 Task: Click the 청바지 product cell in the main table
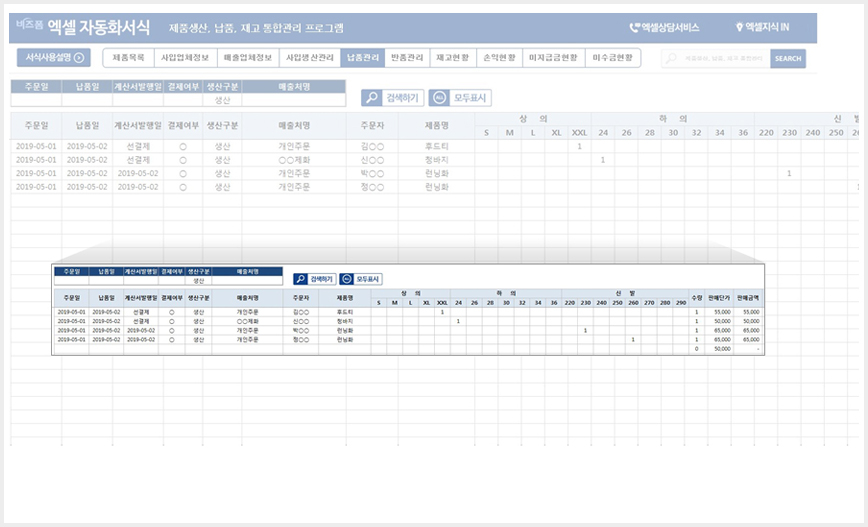point(437,160)
